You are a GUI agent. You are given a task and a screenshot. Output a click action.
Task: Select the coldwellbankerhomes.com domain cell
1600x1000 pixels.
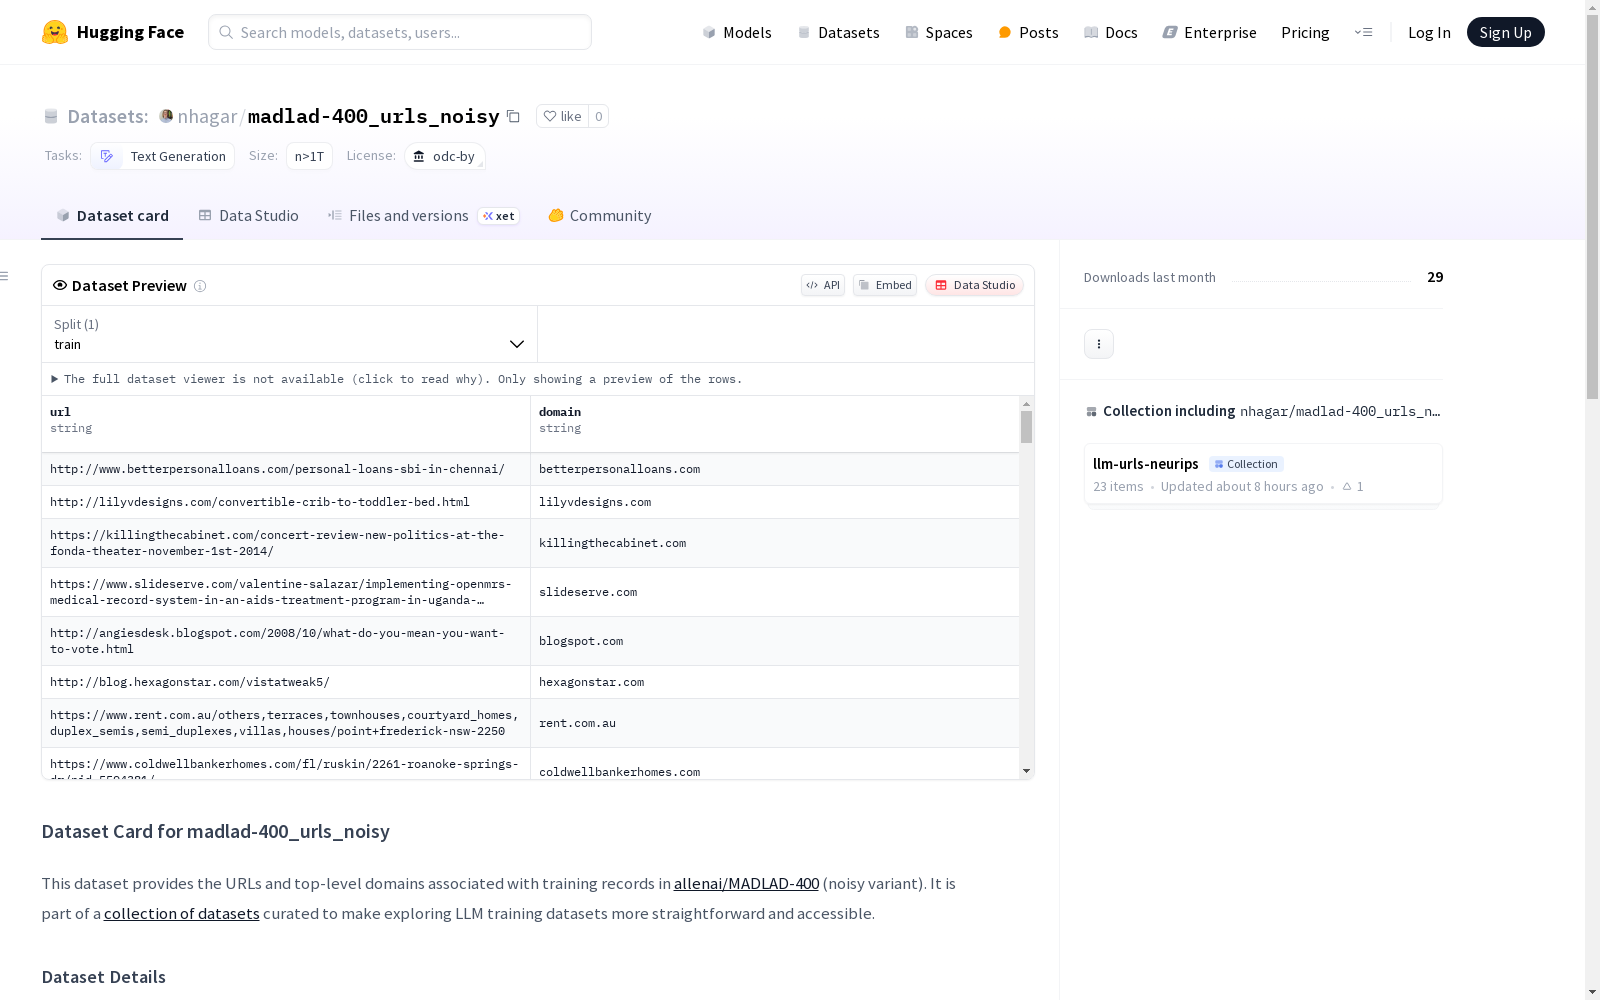pyautogui.click(x=775, y=765)
